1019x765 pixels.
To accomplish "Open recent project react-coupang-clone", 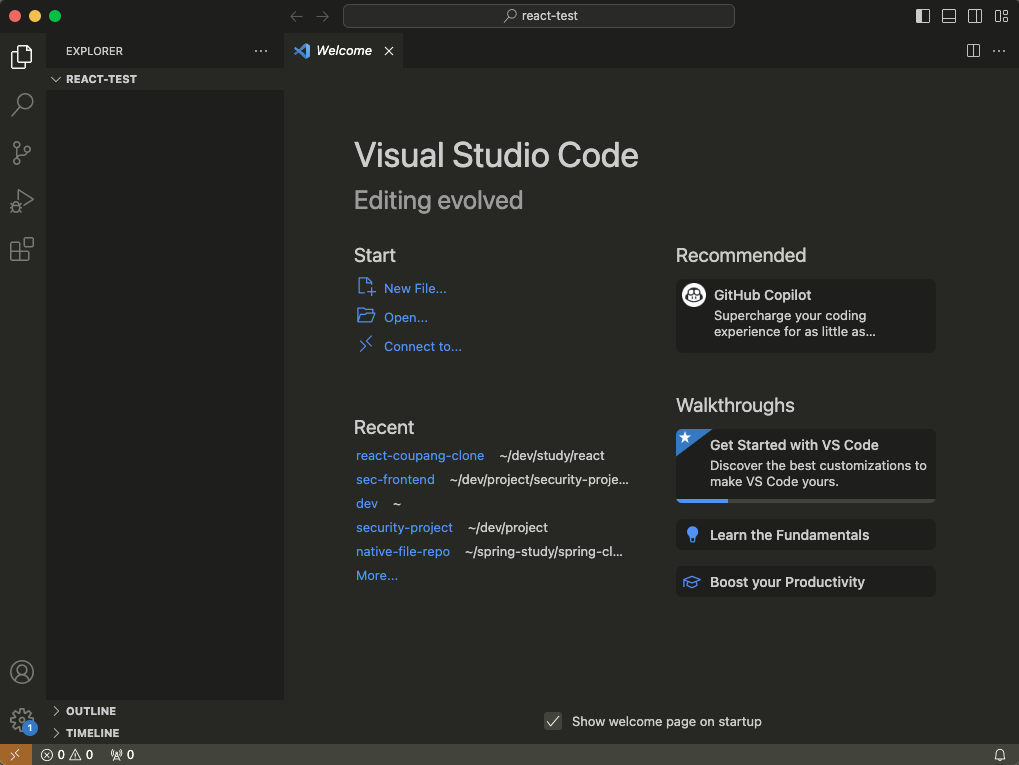I will (420, 456).
